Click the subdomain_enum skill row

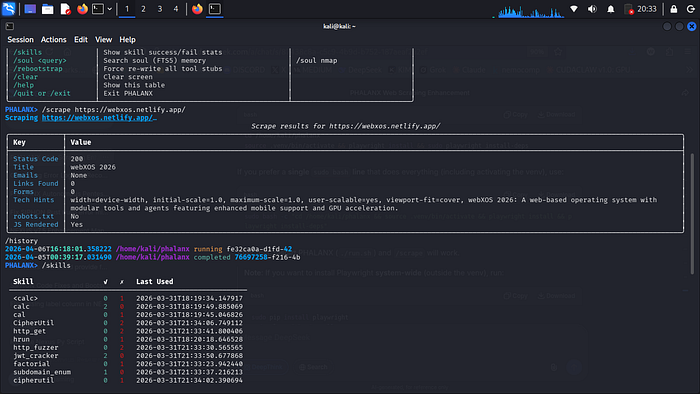coord(128,372)
